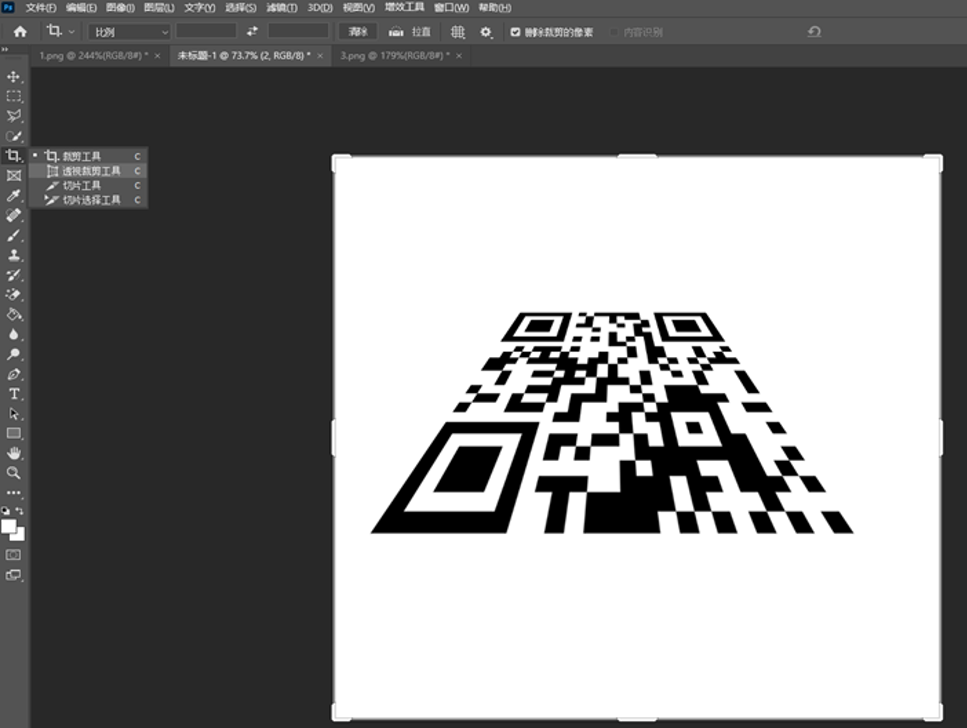Switch to the 3.png document tab
Viewport: 967px width, 728px height.
tap(395, 56)
